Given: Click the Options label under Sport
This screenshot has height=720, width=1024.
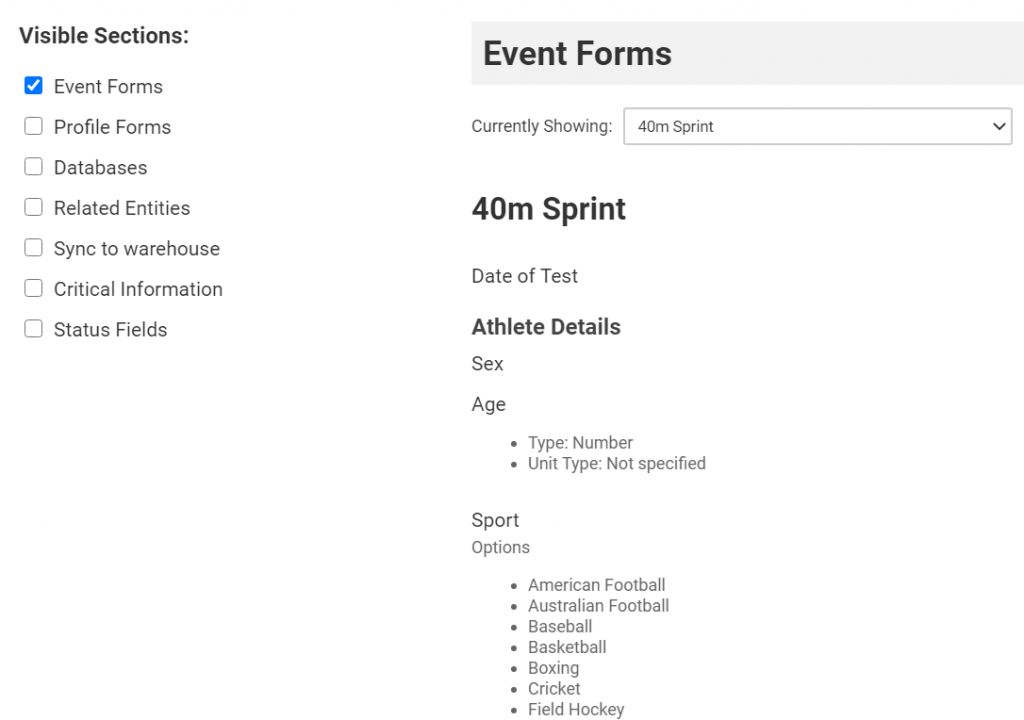Looking at the screenshot, I should pyautogui.click(x=500, y=547).
